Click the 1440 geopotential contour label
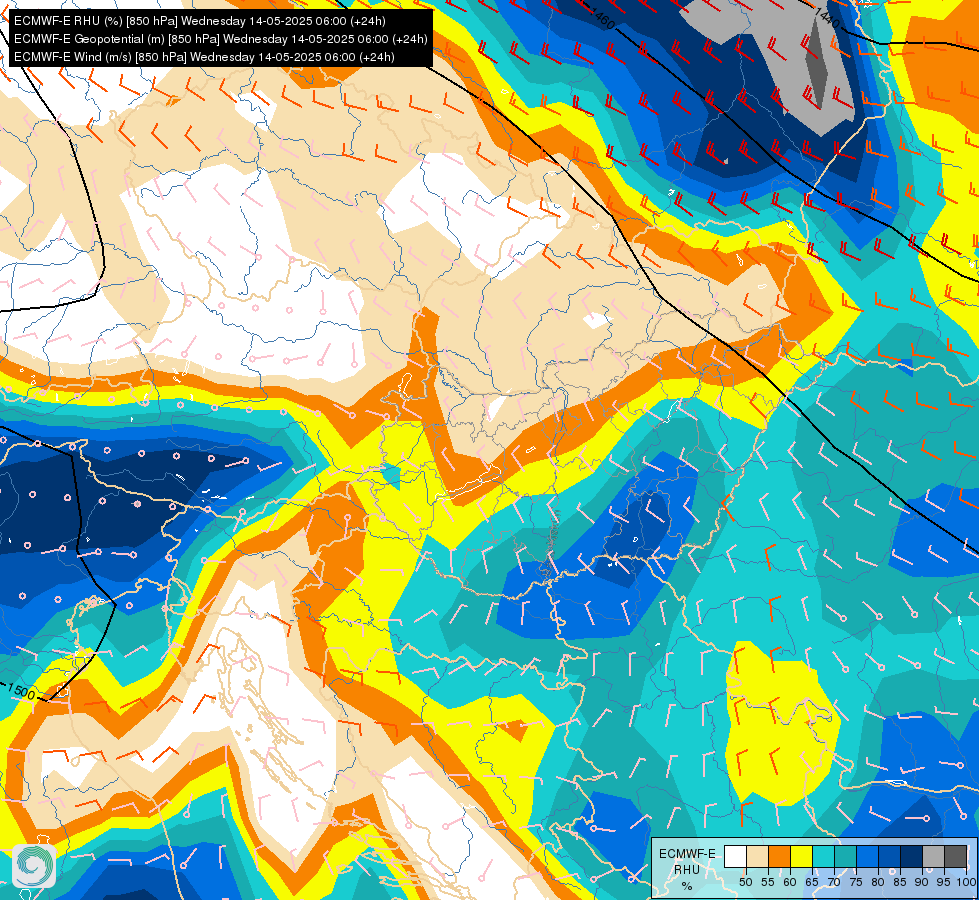The height and width of the screenshot is (900, 979). [x=827, y=17]
